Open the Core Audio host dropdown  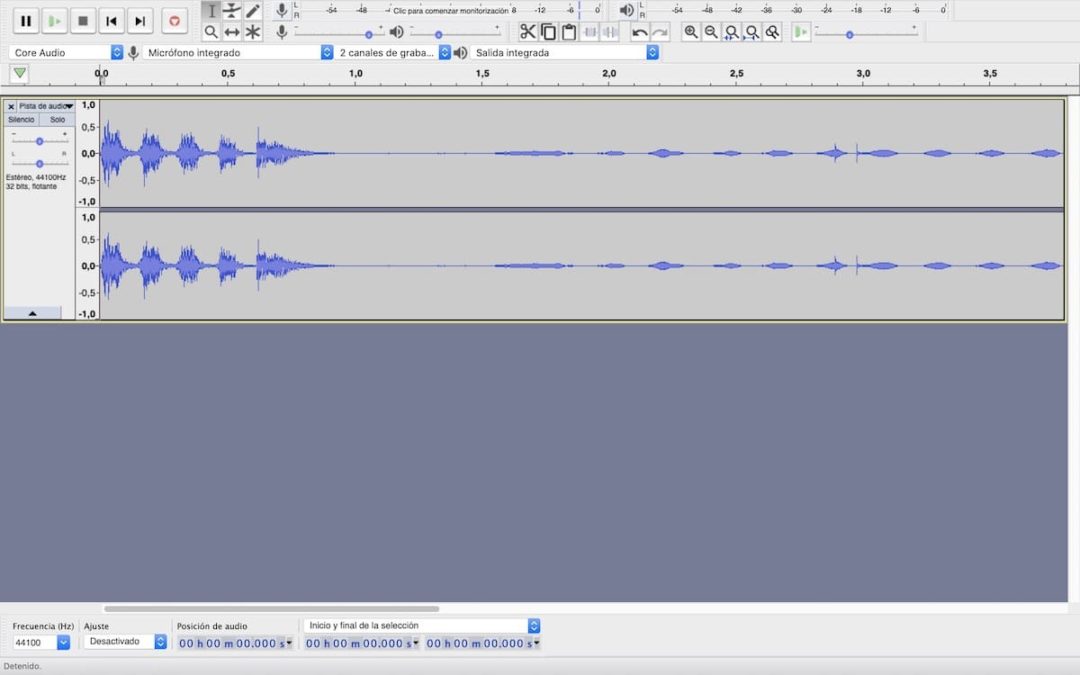[x=66, y=52]
